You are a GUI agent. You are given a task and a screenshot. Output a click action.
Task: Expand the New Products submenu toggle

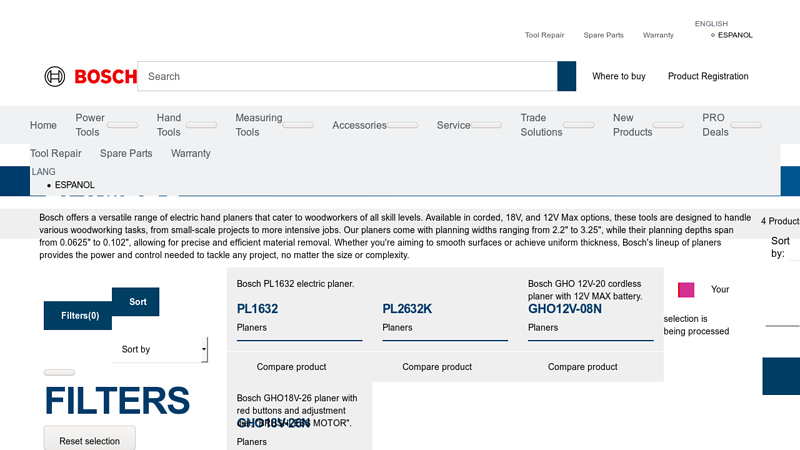pyautogui.click(x=668, y=125)
